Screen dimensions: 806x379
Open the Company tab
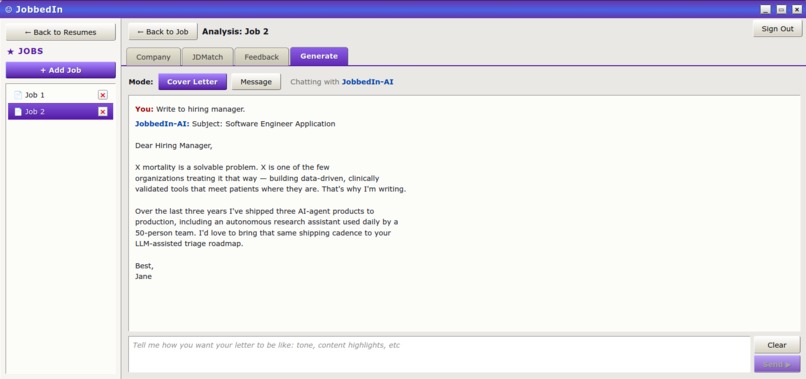[153, 57]
